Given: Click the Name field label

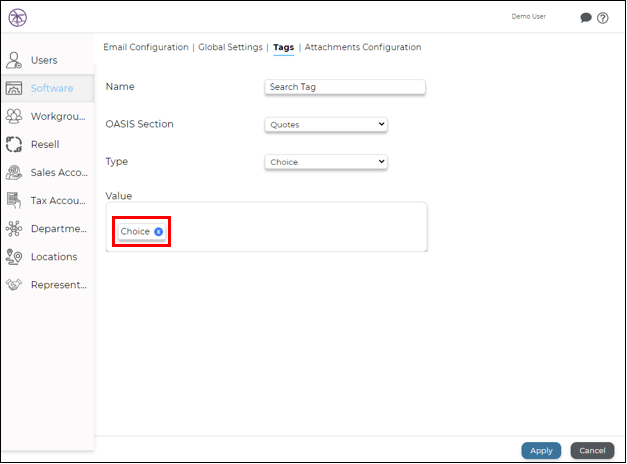Looking at the screenshot, I should 120,86.
